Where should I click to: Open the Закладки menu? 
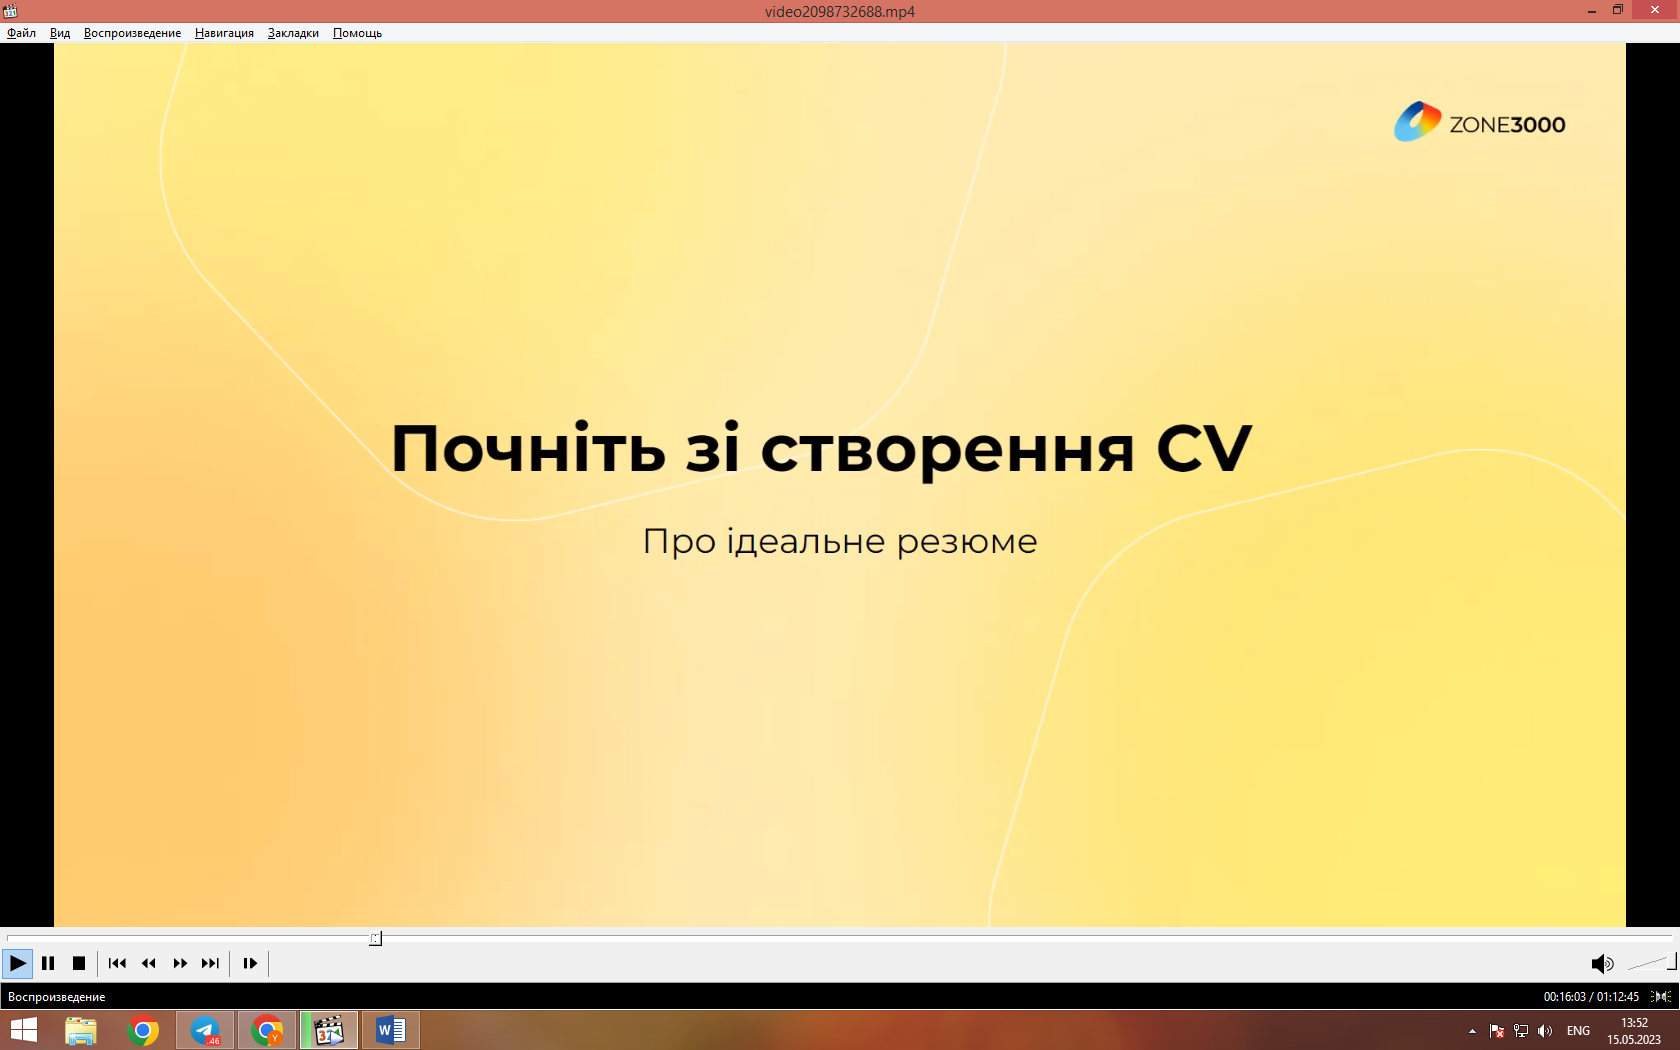(293, 33)
